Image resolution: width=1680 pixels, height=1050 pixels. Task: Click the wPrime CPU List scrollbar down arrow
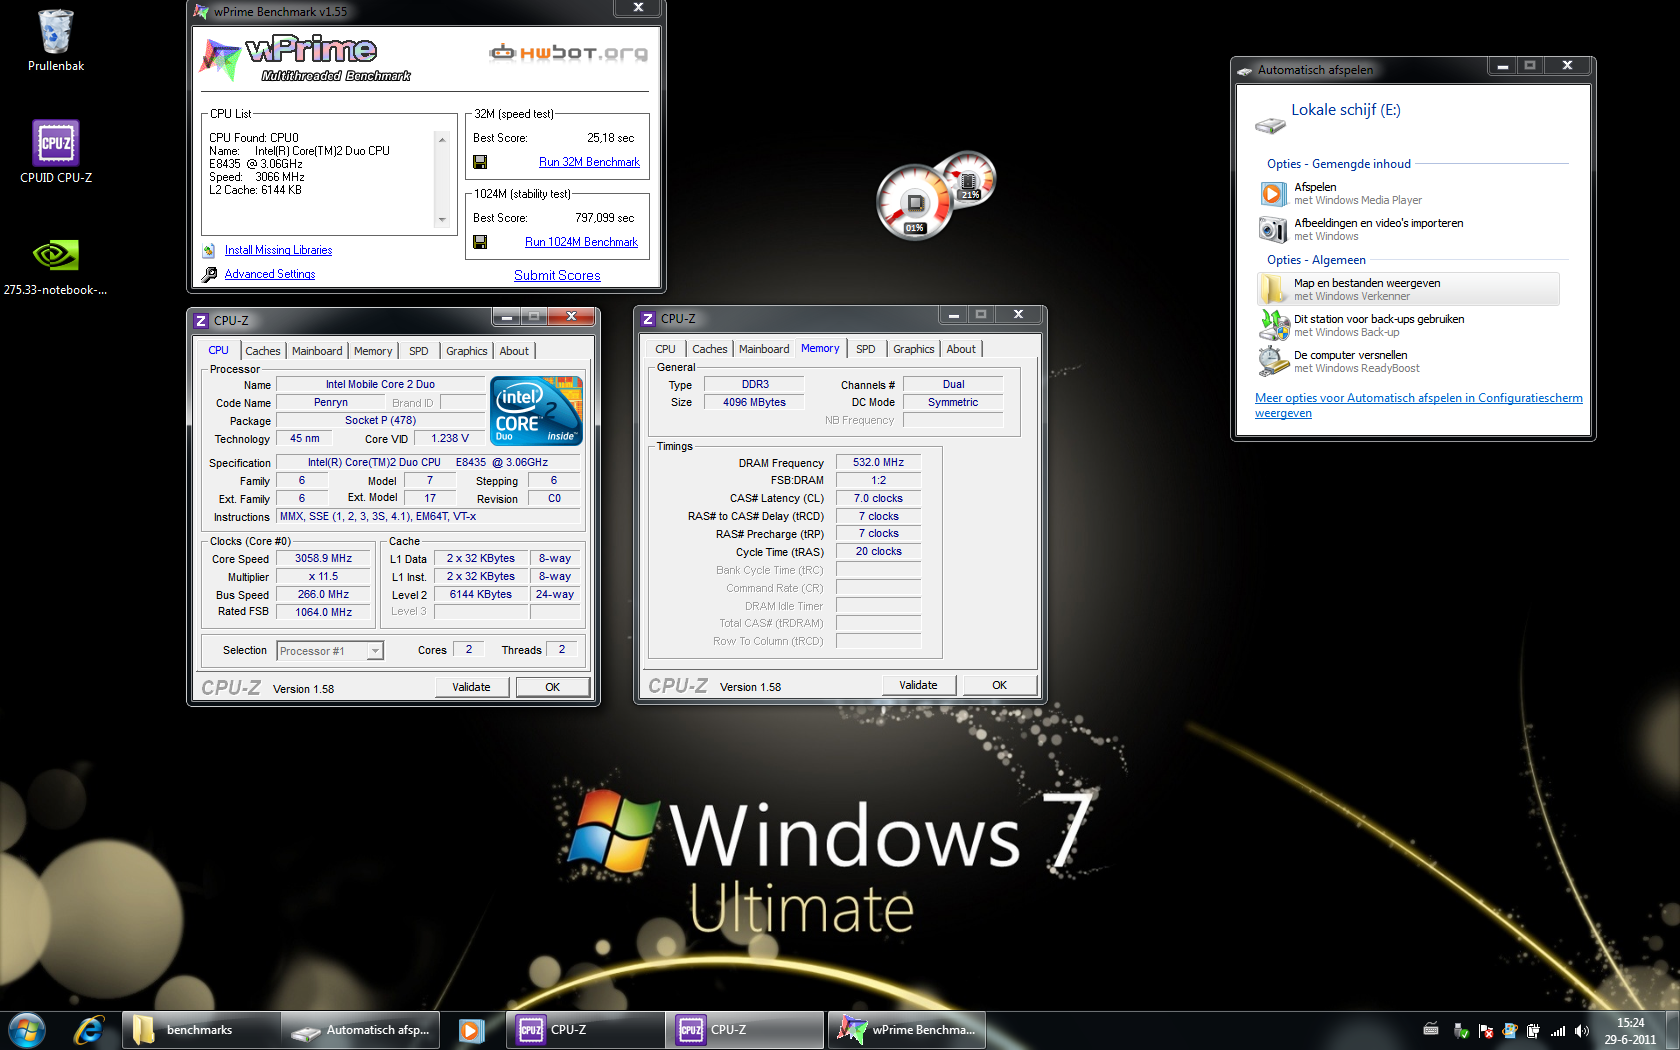(x=442, y=220)
